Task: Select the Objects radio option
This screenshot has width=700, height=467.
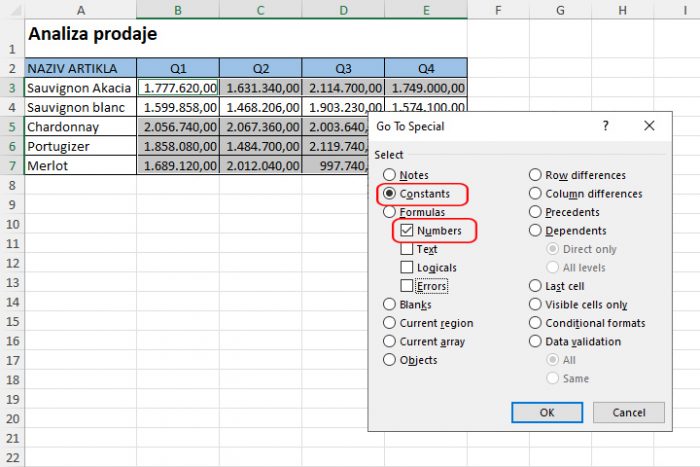Action: [389, 360]
